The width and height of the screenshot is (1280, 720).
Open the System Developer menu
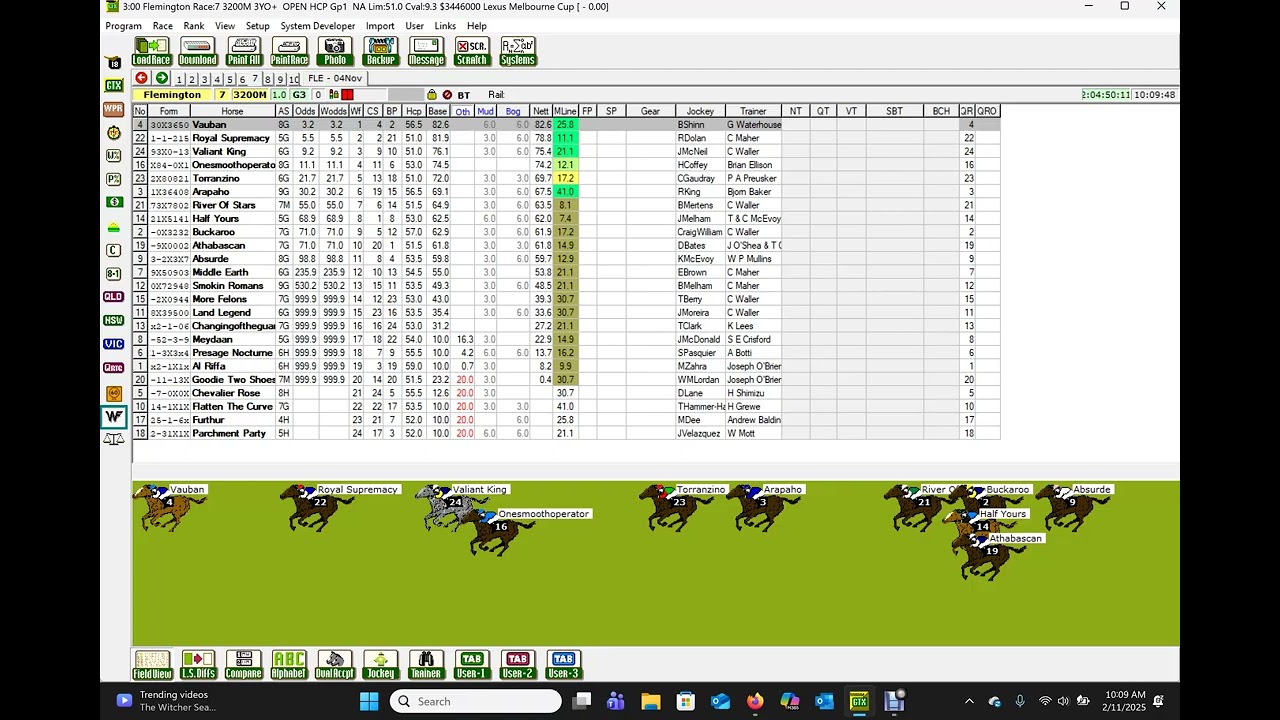318,26
